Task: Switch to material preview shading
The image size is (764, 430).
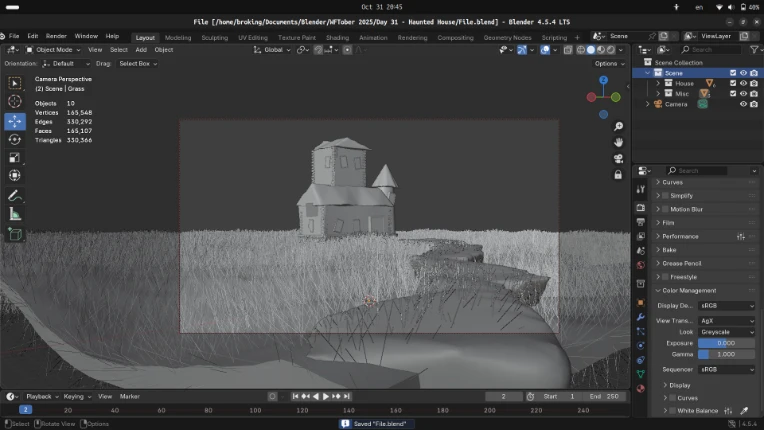Action: [601, 50]
